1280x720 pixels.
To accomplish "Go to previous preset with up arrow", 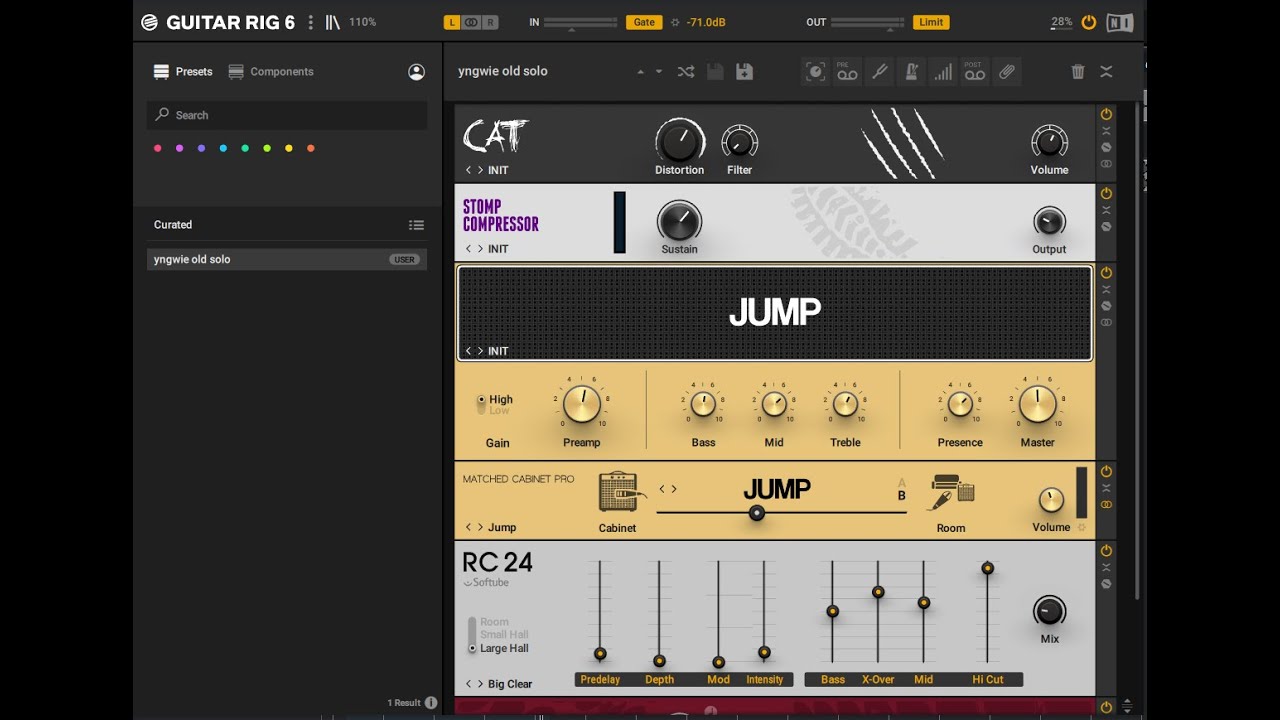I will [x=641, y=72].
